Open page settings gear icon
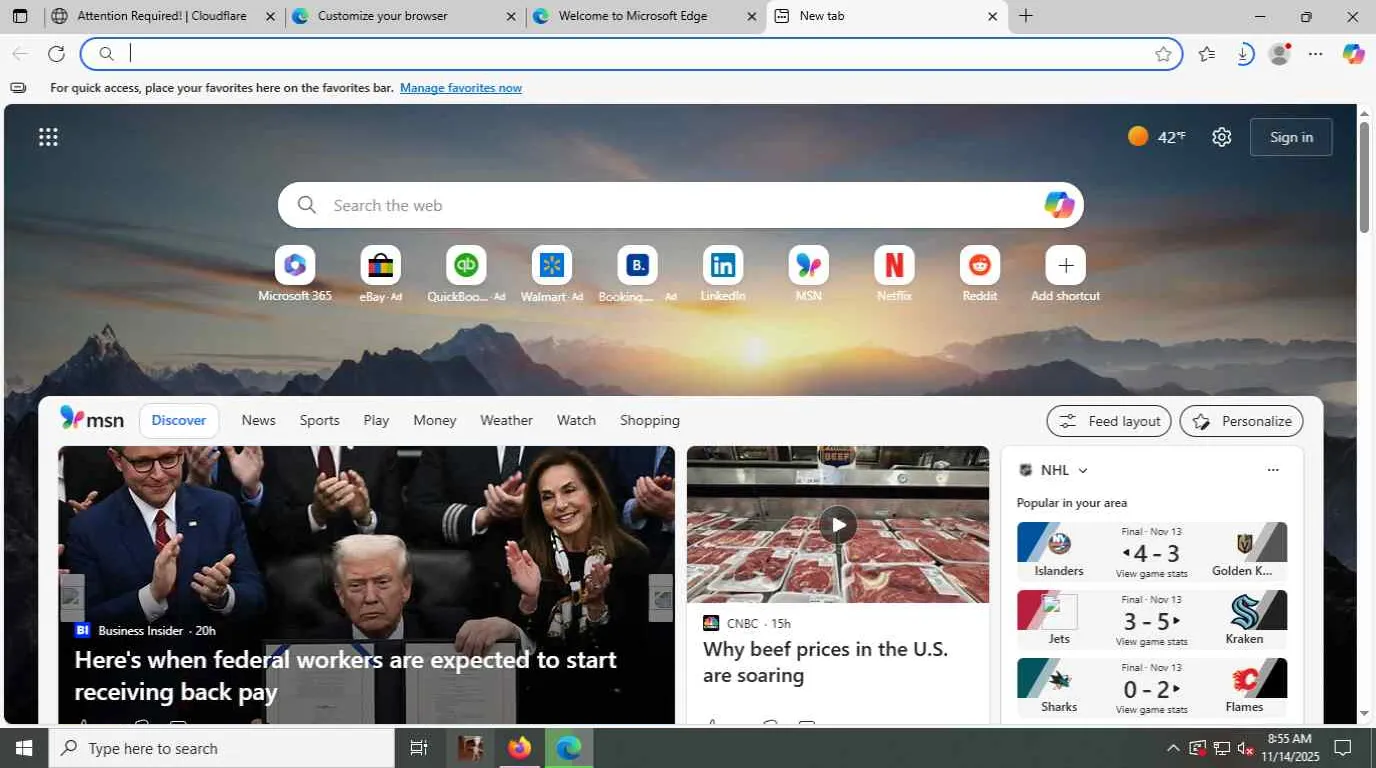The width and height of the screenshot is (1376, 768). [1221, 137]
